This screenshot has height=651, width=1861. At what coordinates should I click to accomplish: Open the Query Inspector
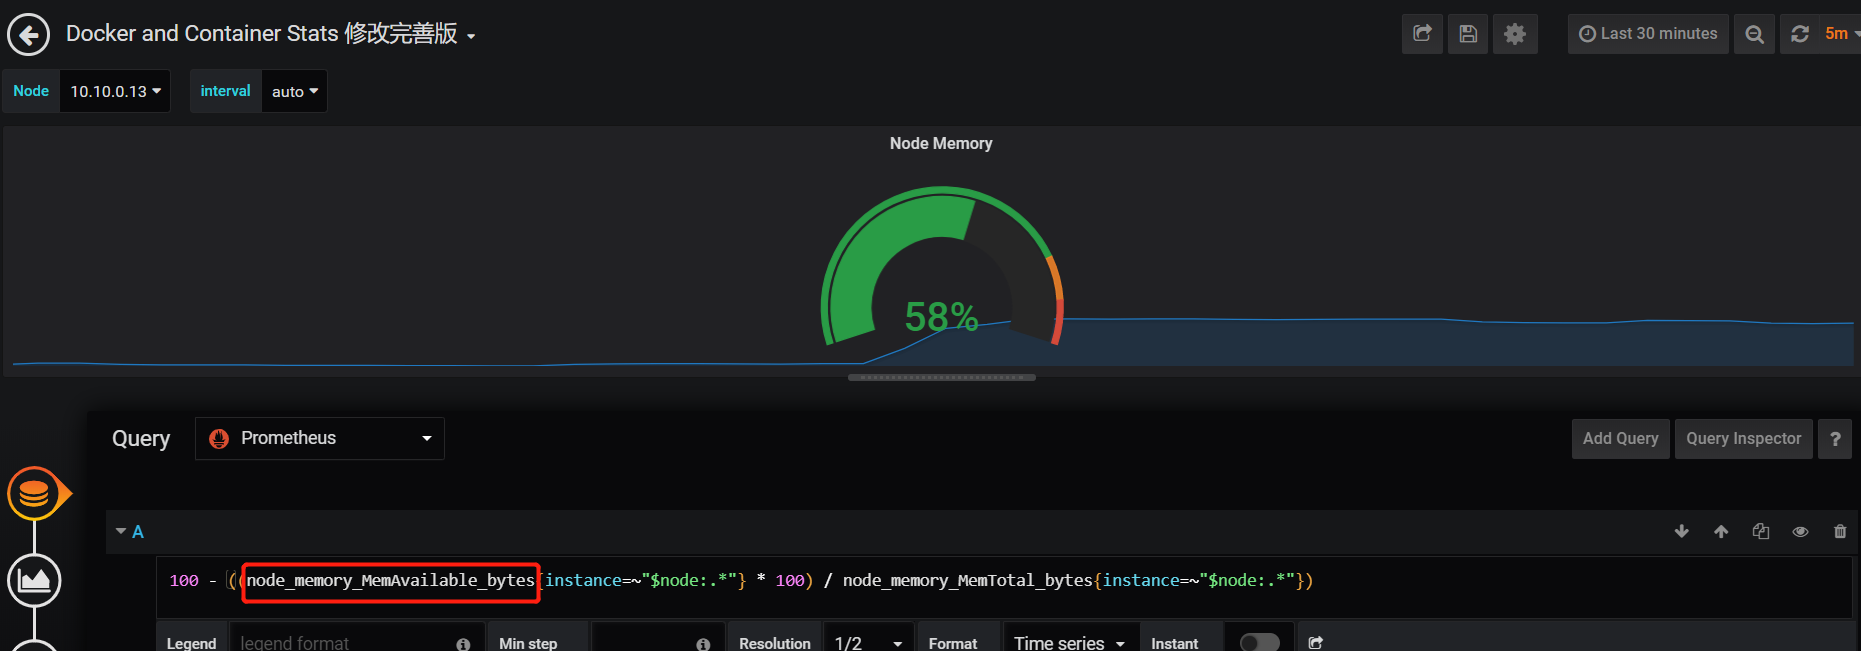[1743, 439]
